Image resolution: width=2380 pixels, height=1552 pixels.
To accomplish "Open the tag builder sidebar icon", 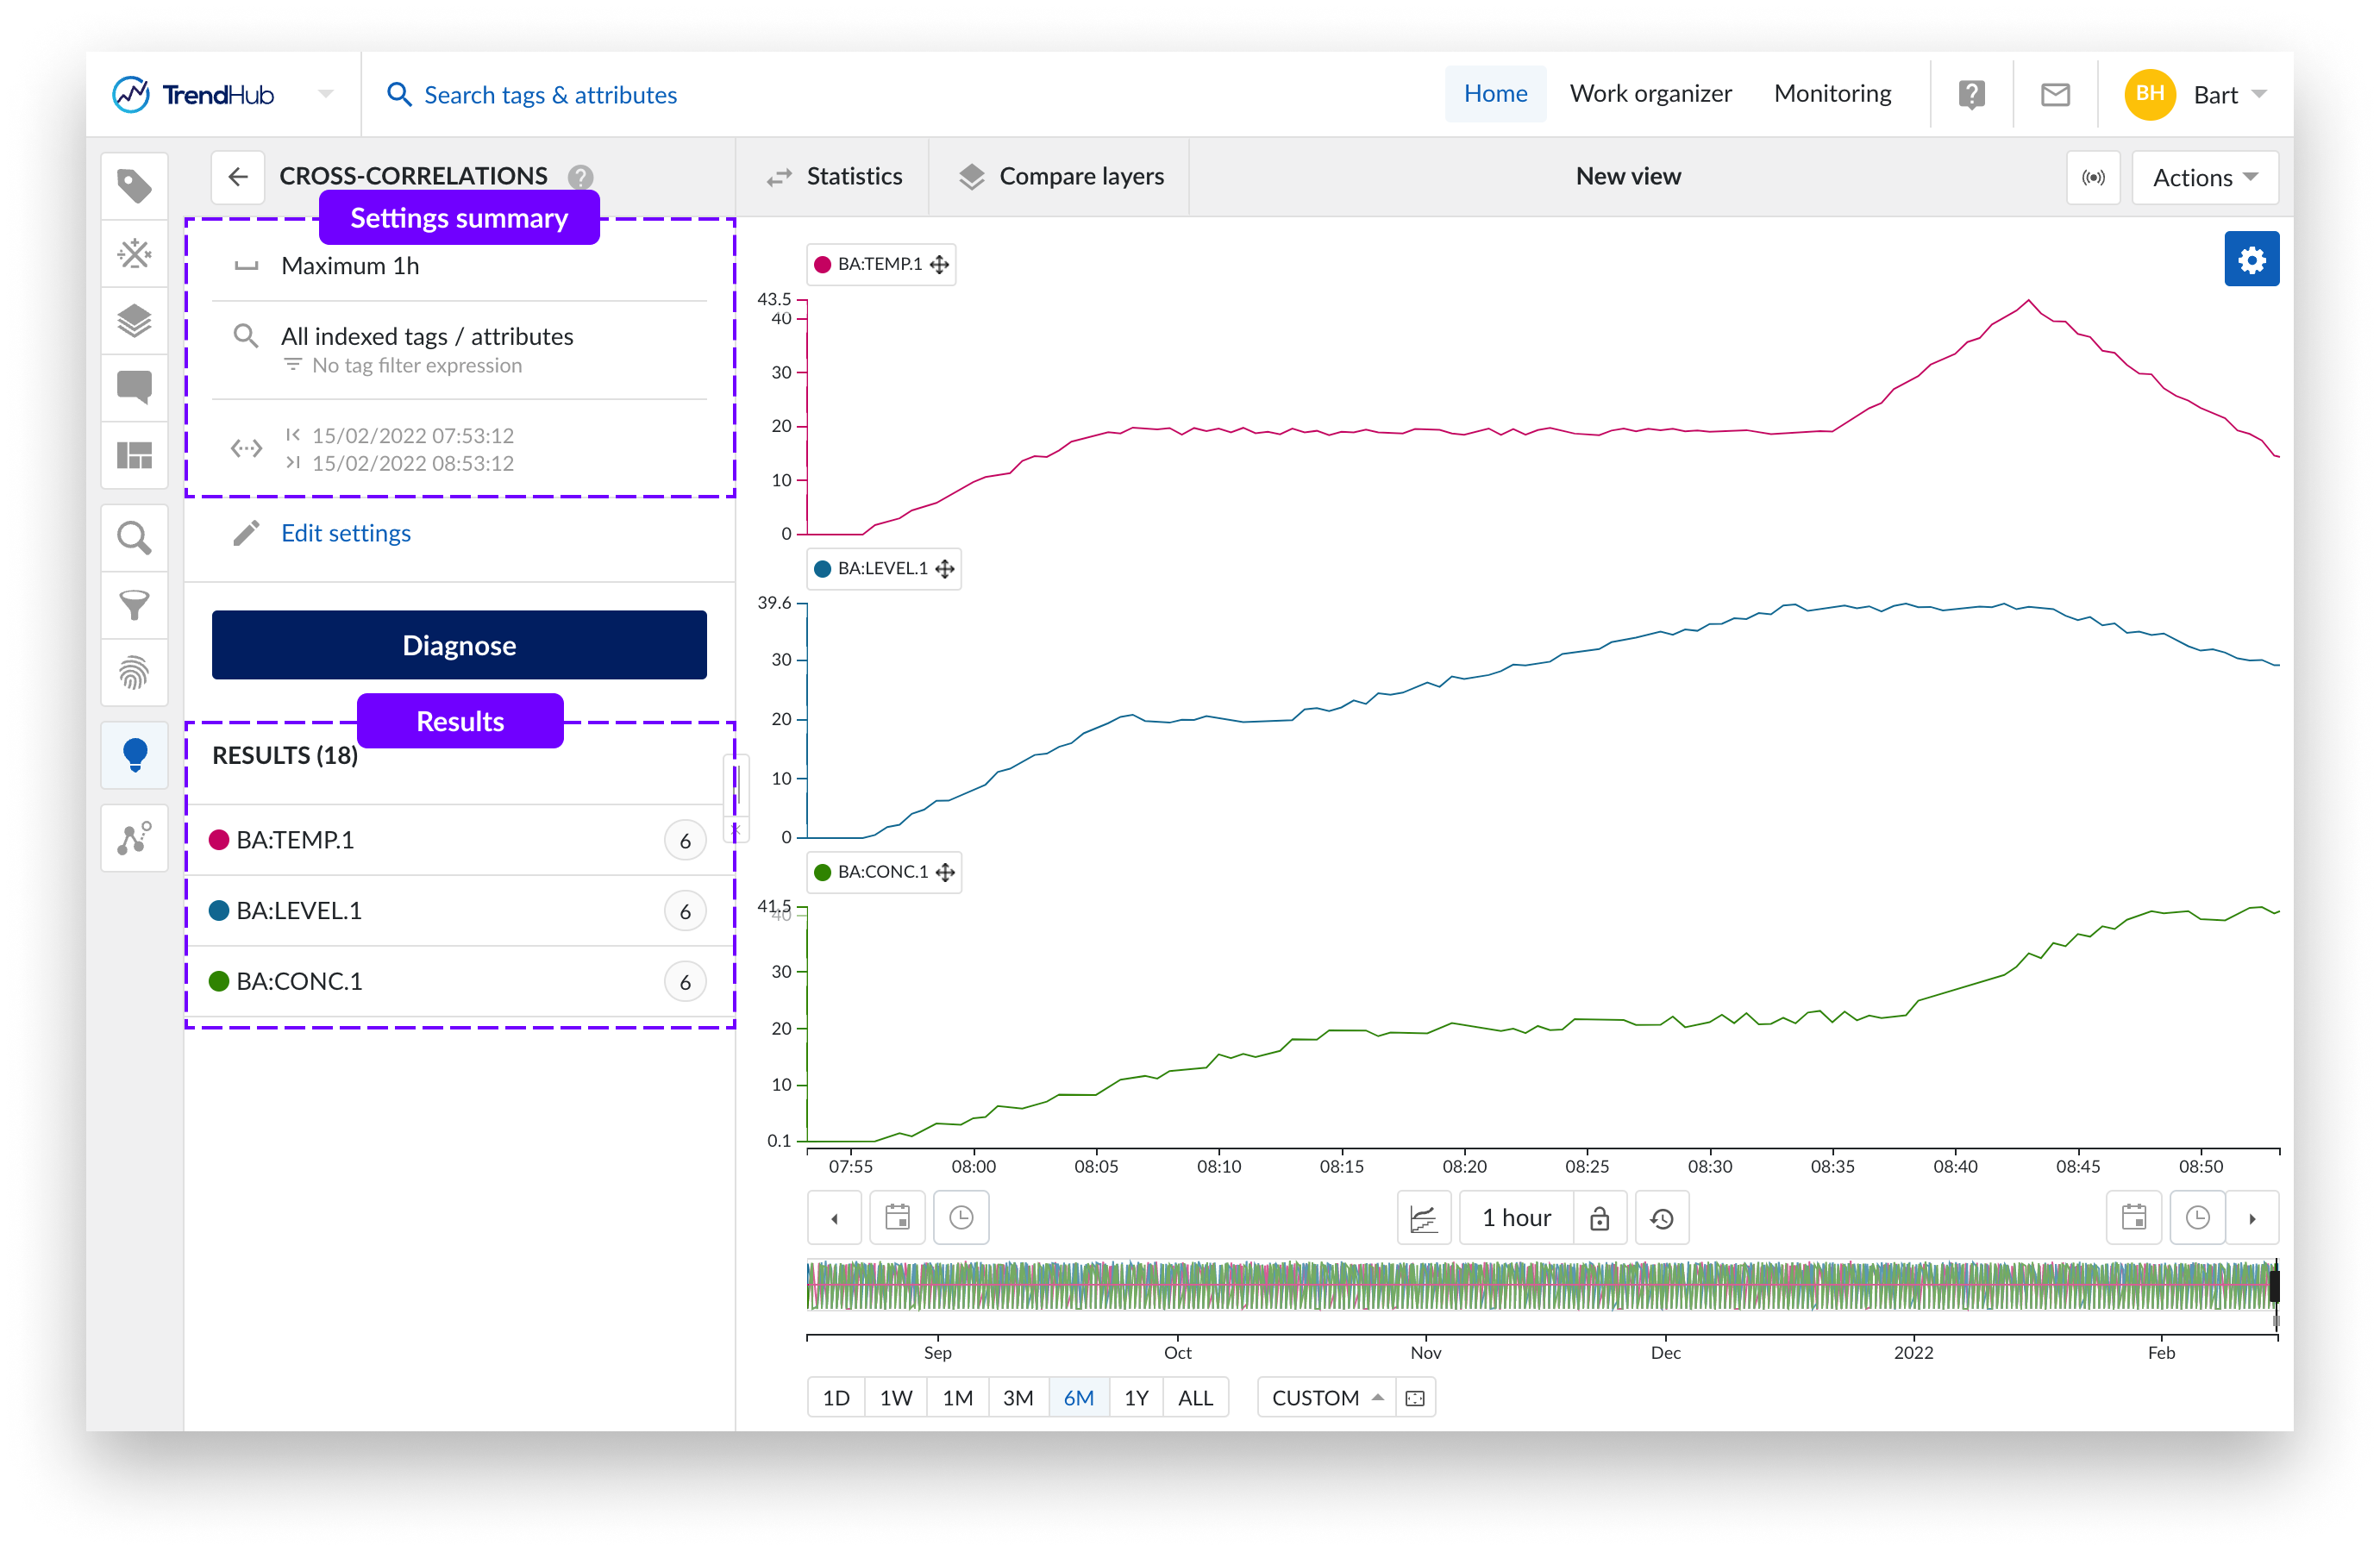I will pyautogui.click(x=134, y=253).
